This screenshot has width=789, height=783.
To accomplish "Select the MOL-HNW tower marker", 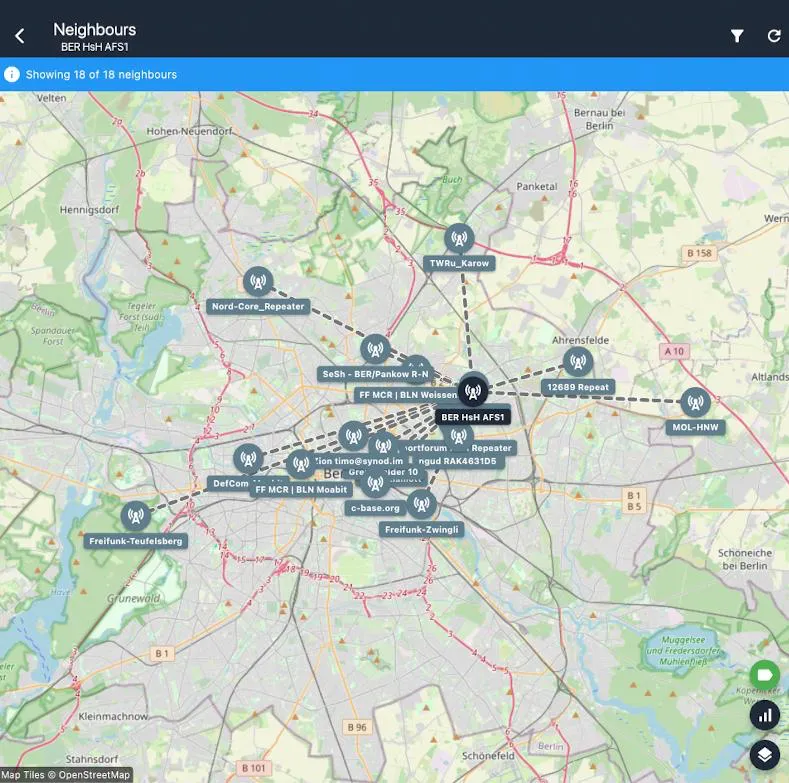I will 695,402.
